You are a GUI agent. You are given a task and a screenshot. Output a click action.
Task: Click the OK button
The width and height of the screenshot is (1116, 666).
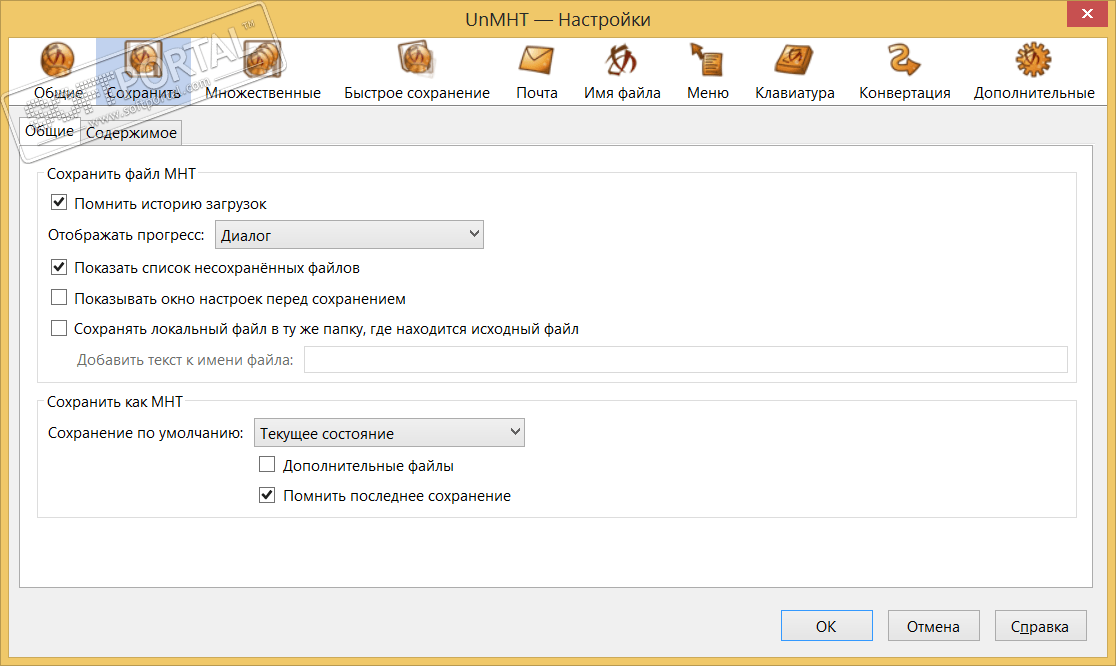(826, 625)
